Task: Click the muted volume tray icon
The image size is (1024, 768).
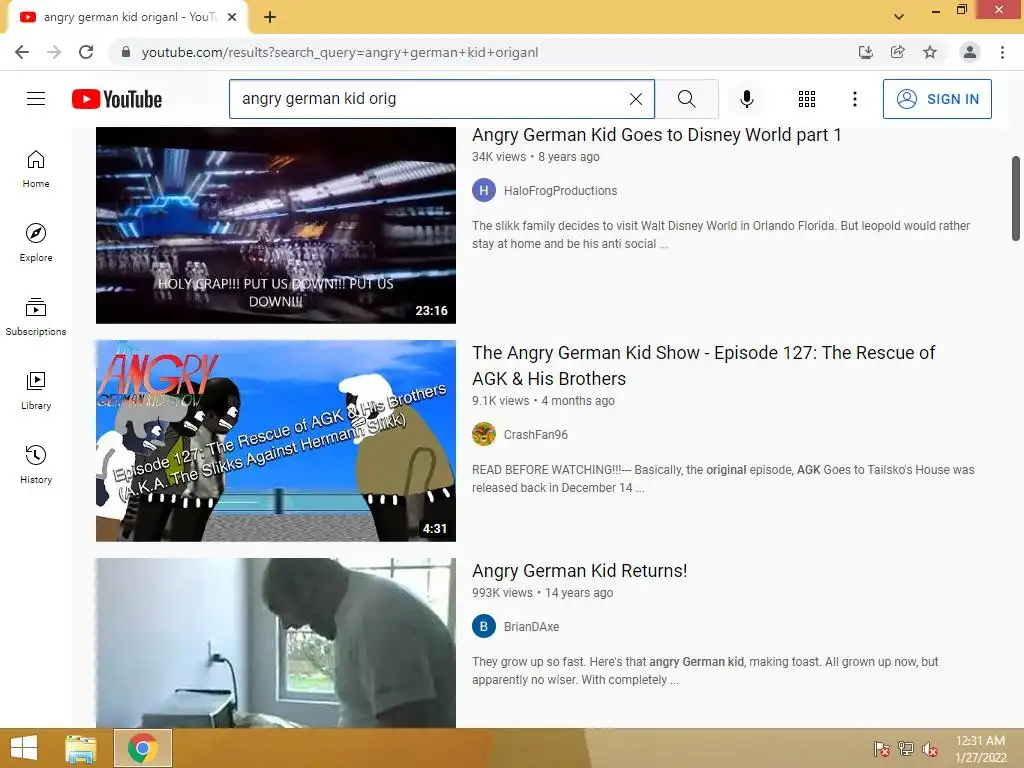Action: point(930,749)
